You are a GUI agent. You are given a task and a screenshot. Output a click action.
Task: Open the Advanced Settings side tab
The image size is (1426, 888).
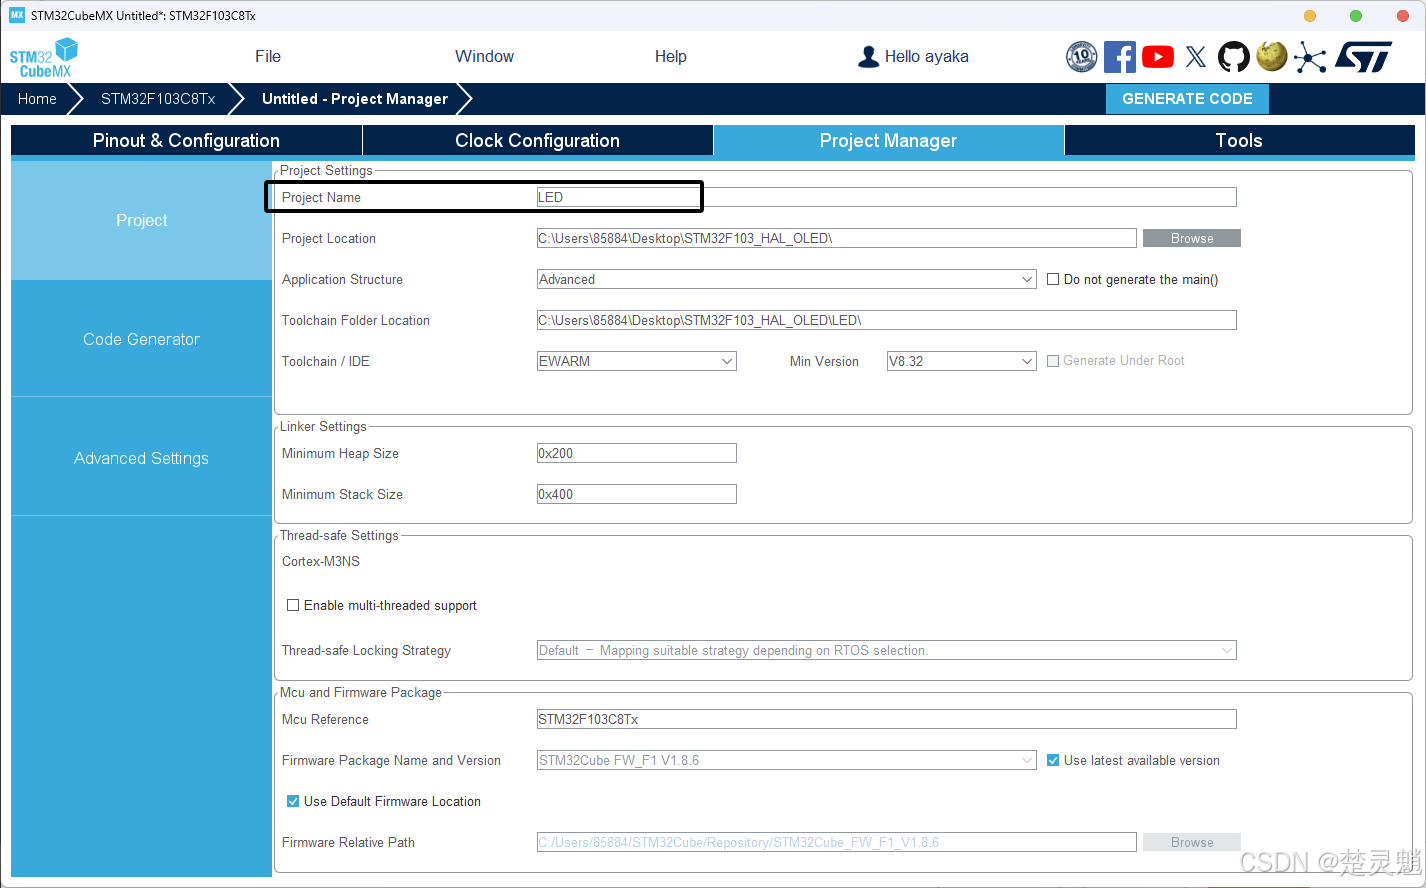(x=141, y=458)
